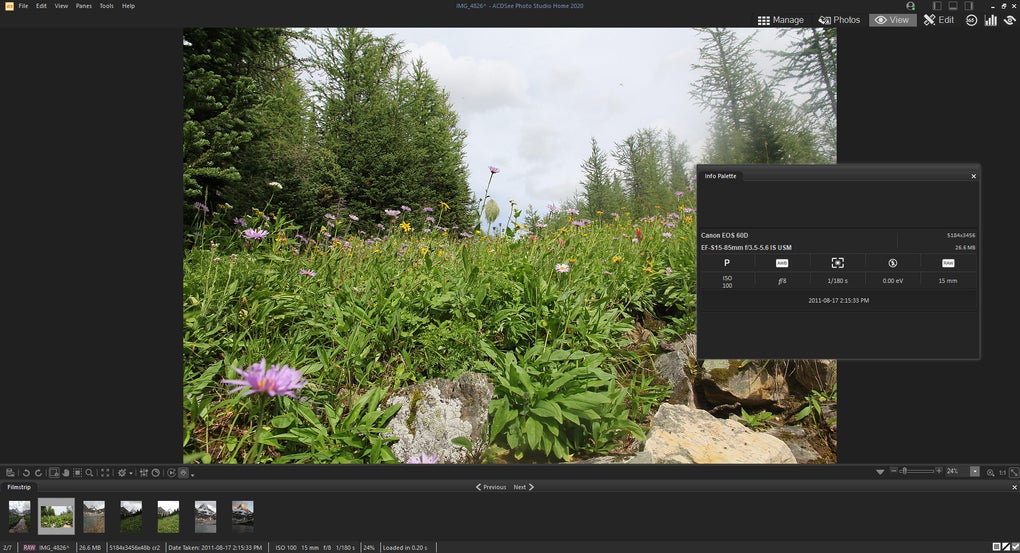Select the Hand scroll tool

click(x=65, y=472)
